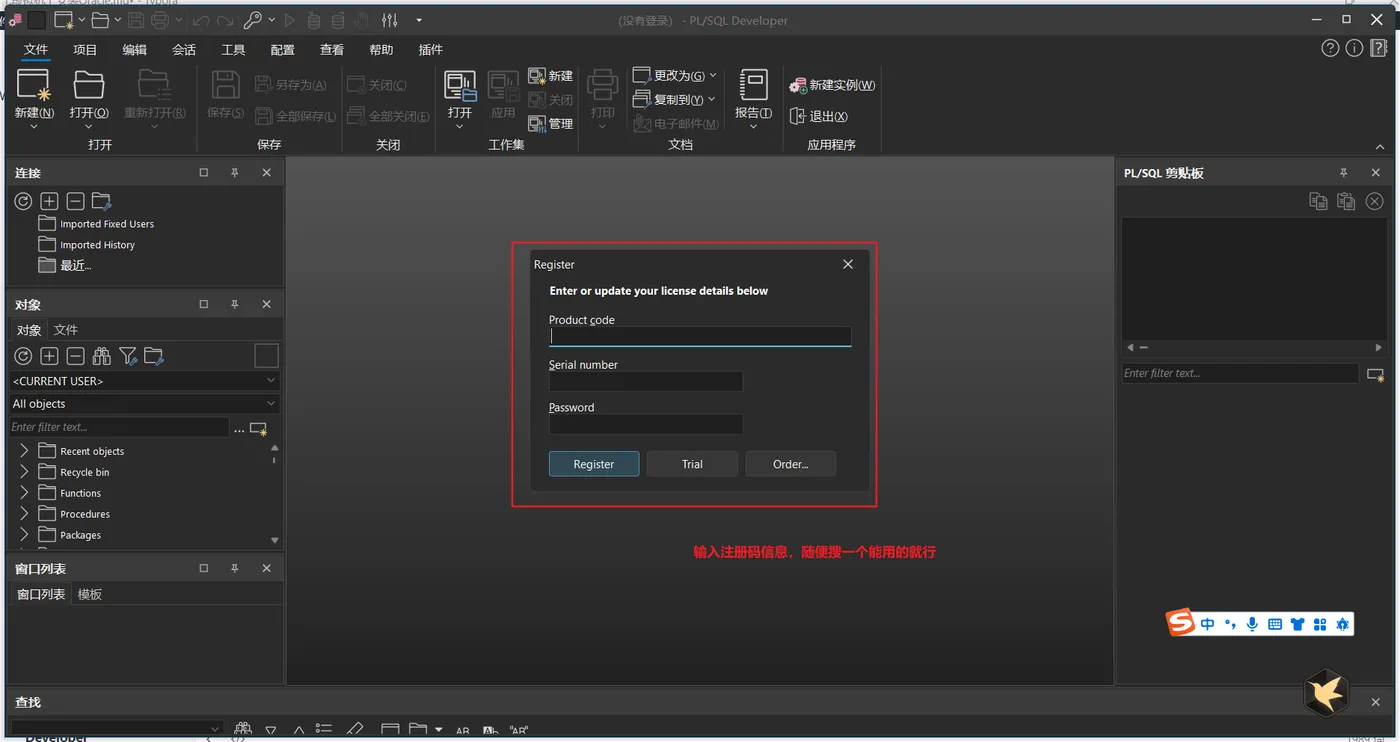
Task: Open the 项目 menu tab
Action: pyautogui.click(x=85, y=49)
